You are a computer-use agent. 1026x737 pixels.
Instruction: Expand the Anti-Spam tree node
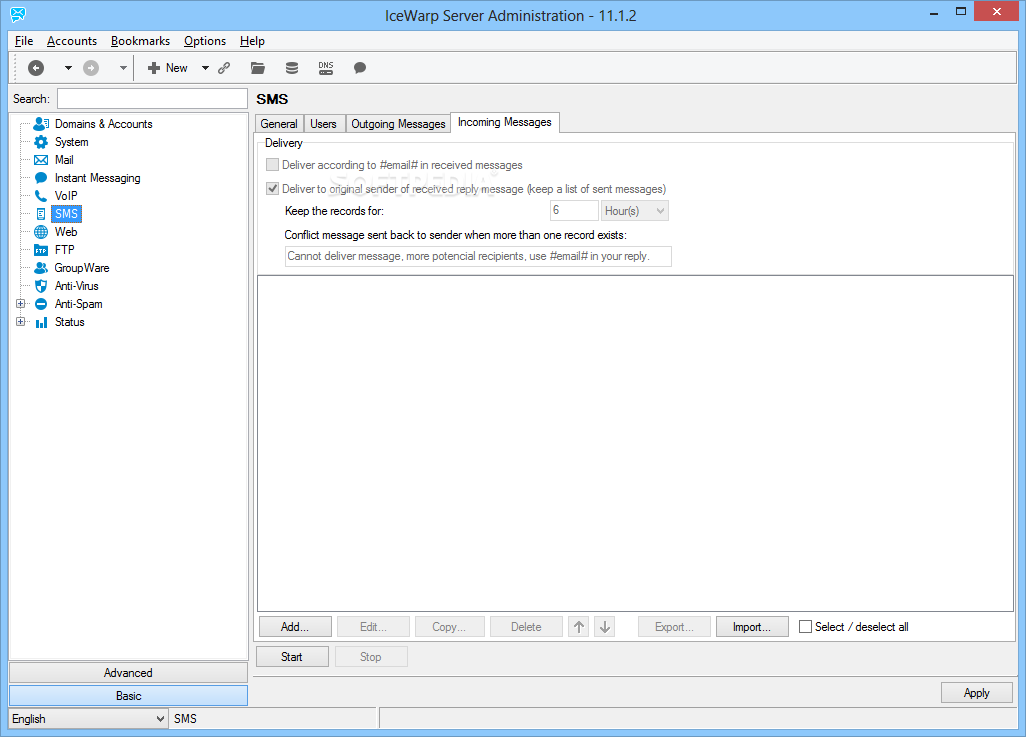20,304
